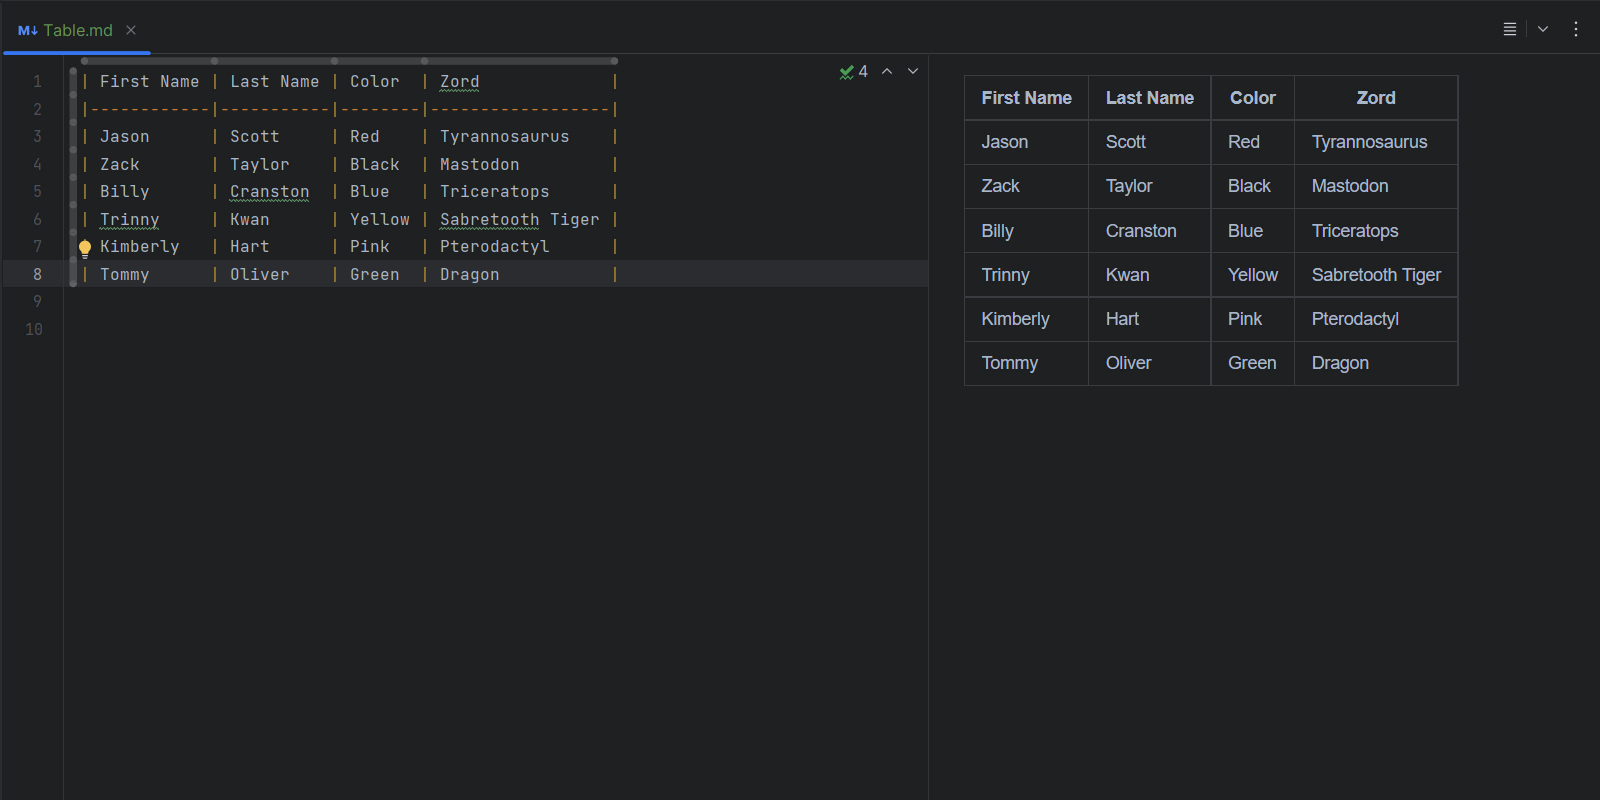The image size is (1600, 800).
Task: Click the lightbulb intention icon on line 7
Action: click(x=85, y=248)
